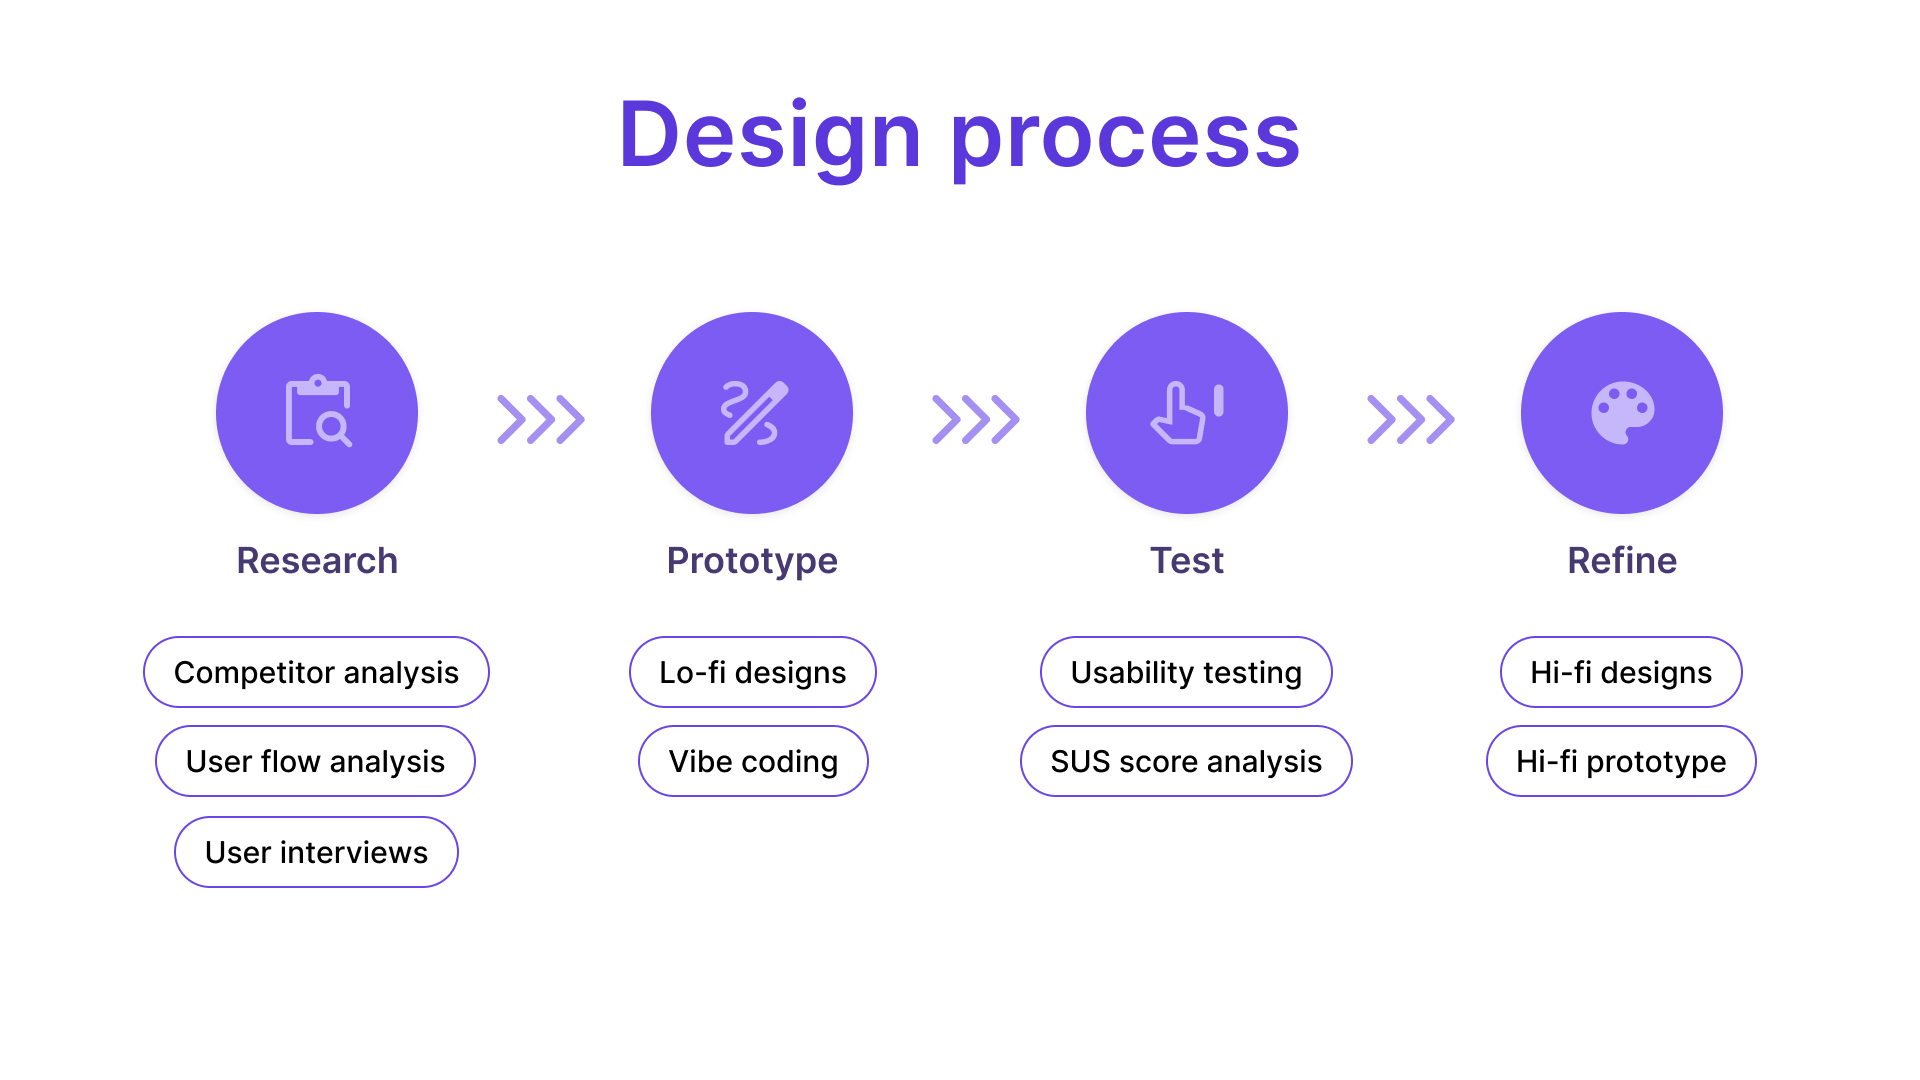
Task: Select the Hi-fi prototype pill
Action: click(1621, 761)
